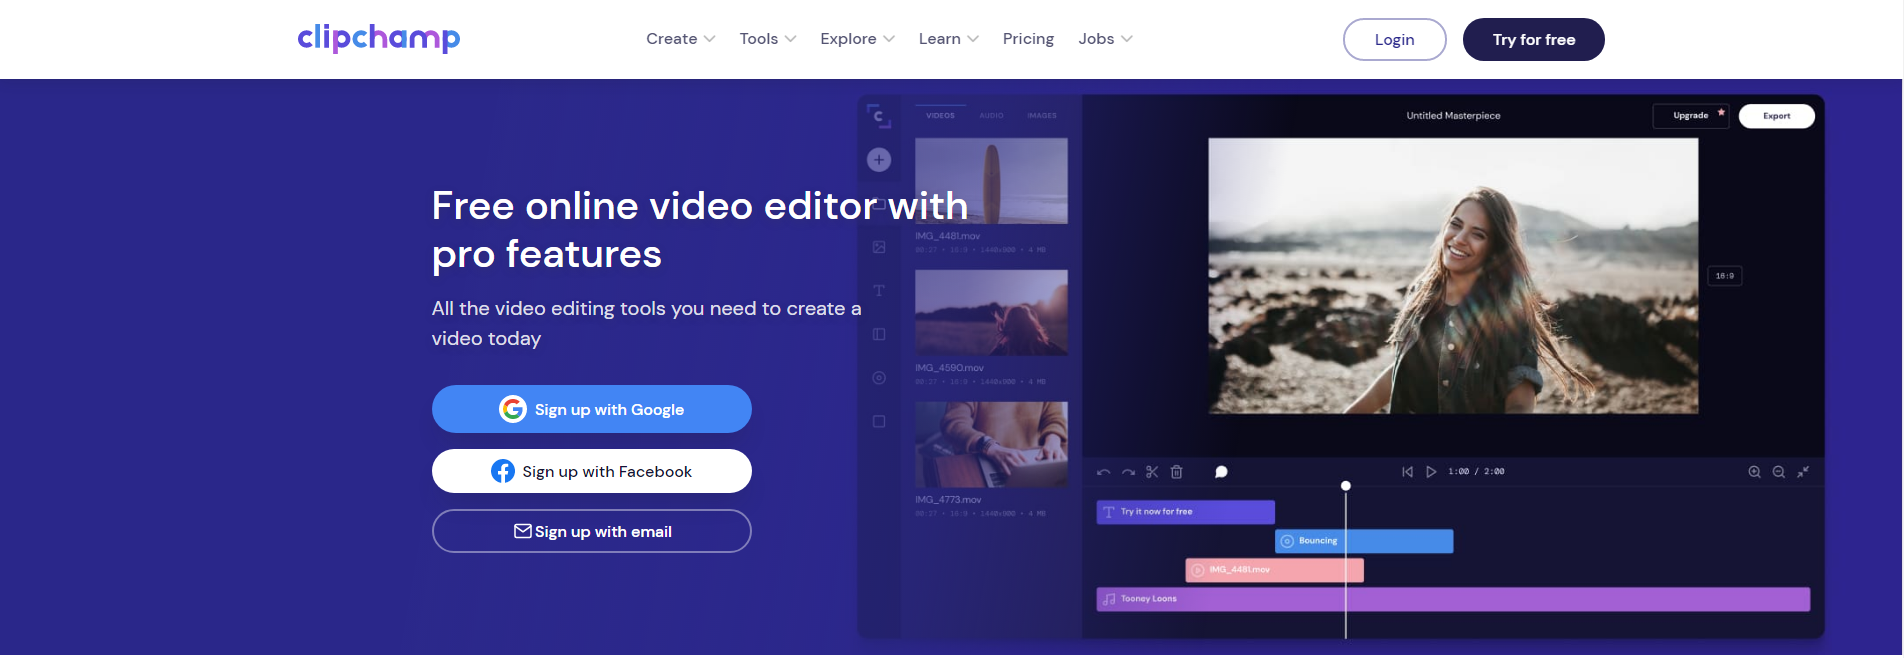The height and width of the screenshot is (658, 1904).
Task: Click the IMG_4481.mov file name in media list
Action: (x=947, y=236)
